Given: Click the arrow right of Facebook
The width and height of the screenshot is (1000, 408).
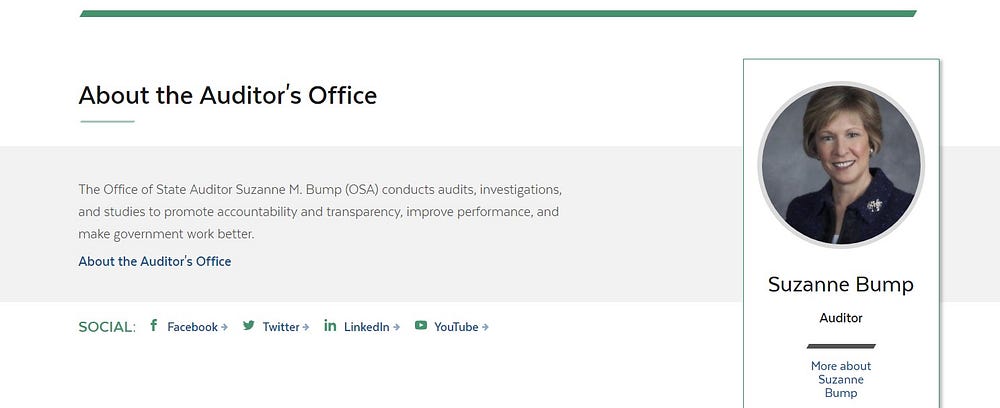Looking at the screenshot, I should pyautogui.click(x=225, y=327).
